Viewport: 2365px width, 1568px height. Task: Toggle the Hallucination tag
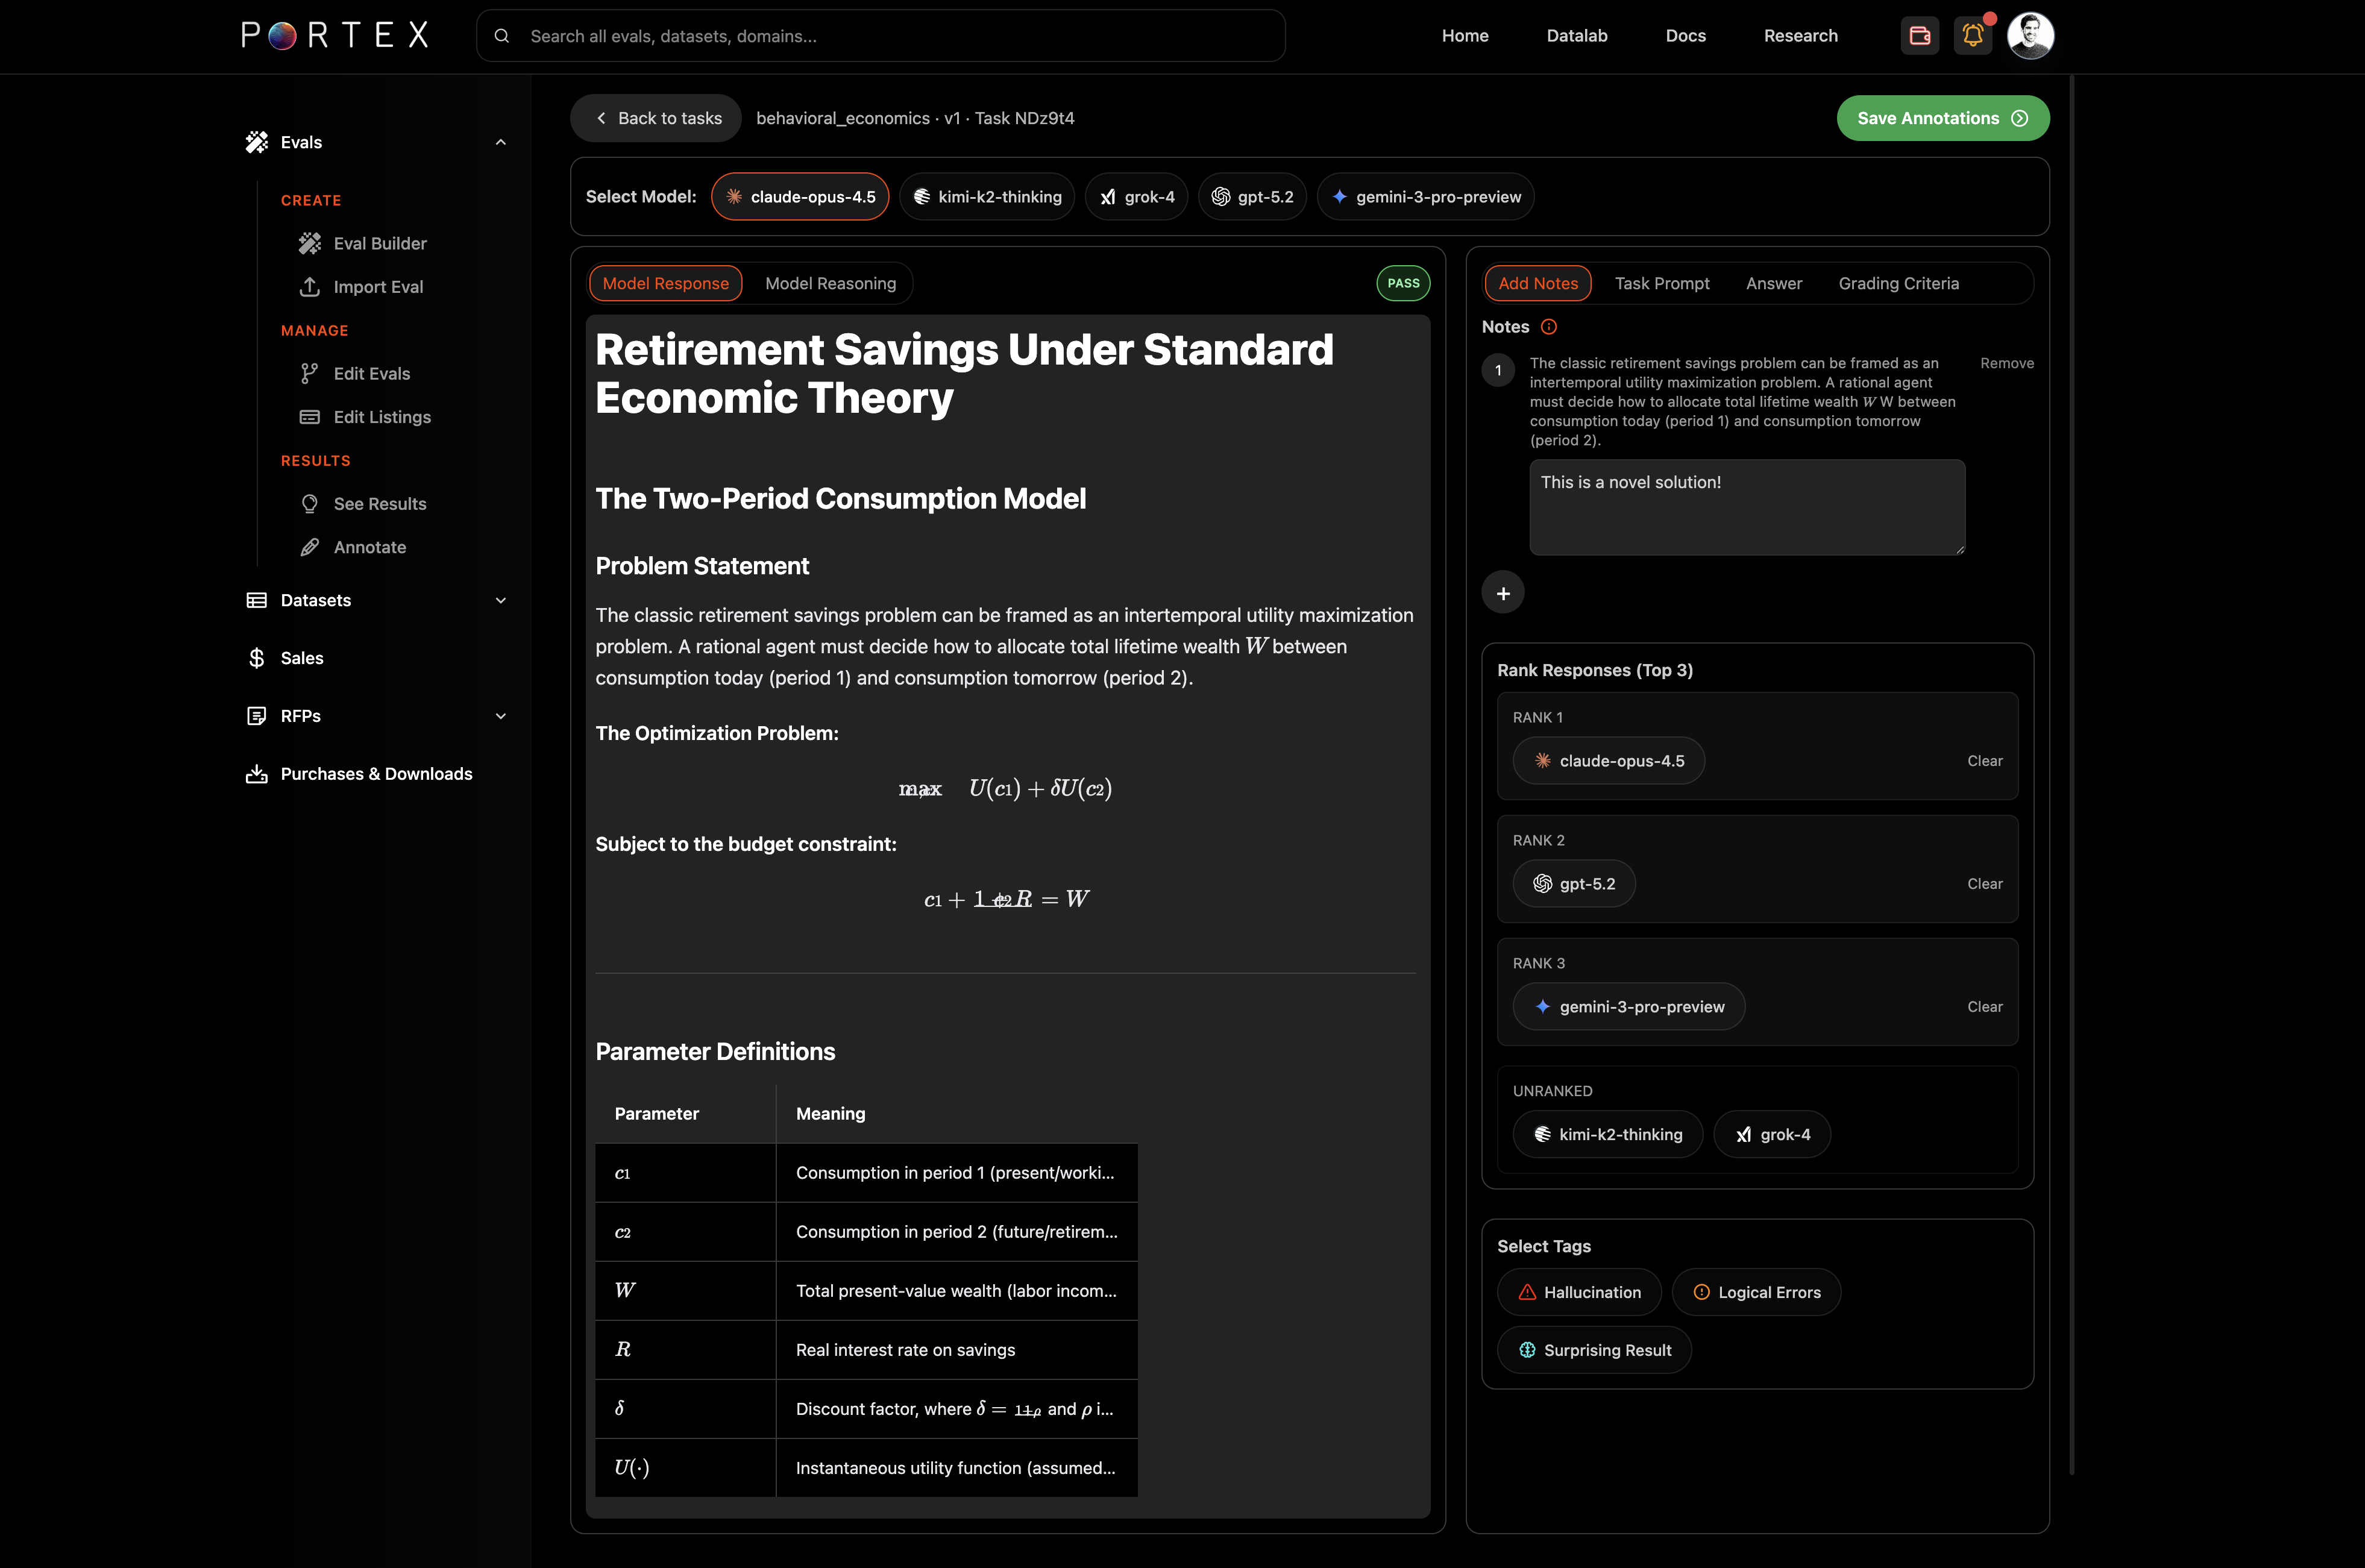tap(1578, 1292)
